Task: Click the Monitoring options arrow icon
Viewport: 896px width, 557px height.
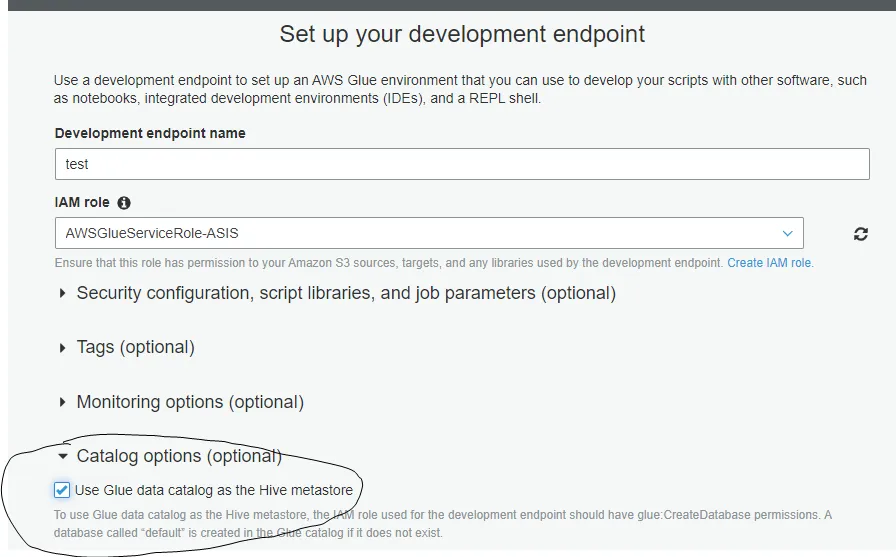Action: 63,402
